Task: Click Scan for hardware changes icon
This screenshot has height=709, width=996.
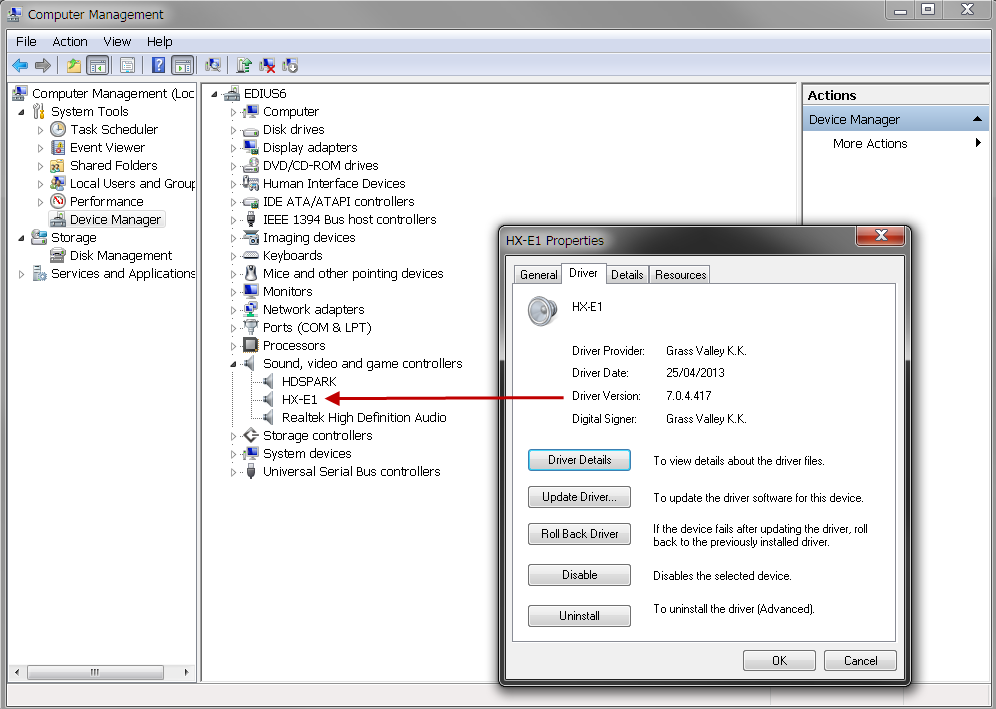Action: (212, 66)
